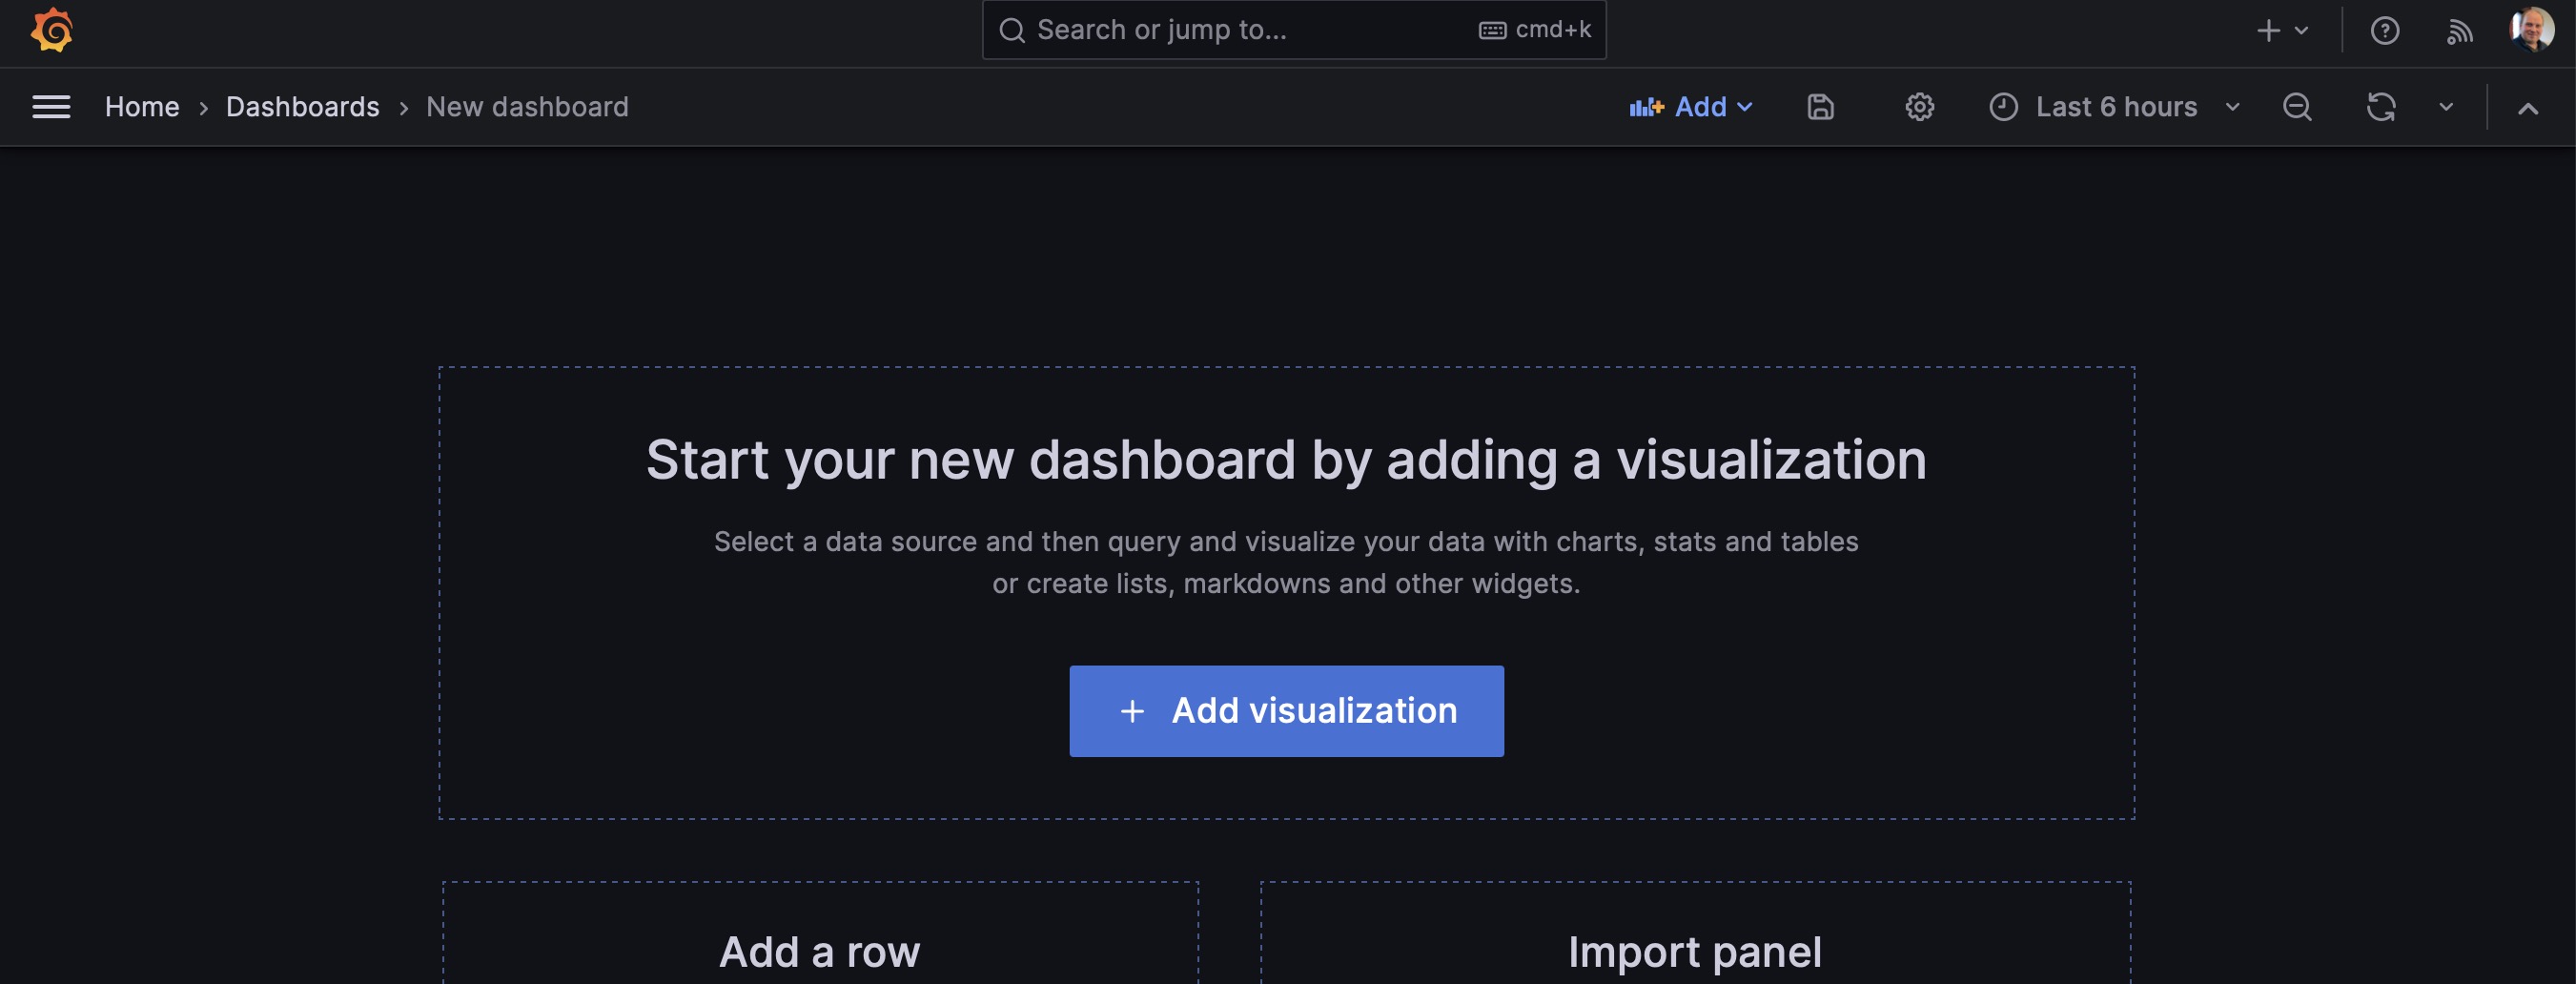Screen dimensions: 2576x984
Task: Open the news feed RSS icon
Action: 2460,31
